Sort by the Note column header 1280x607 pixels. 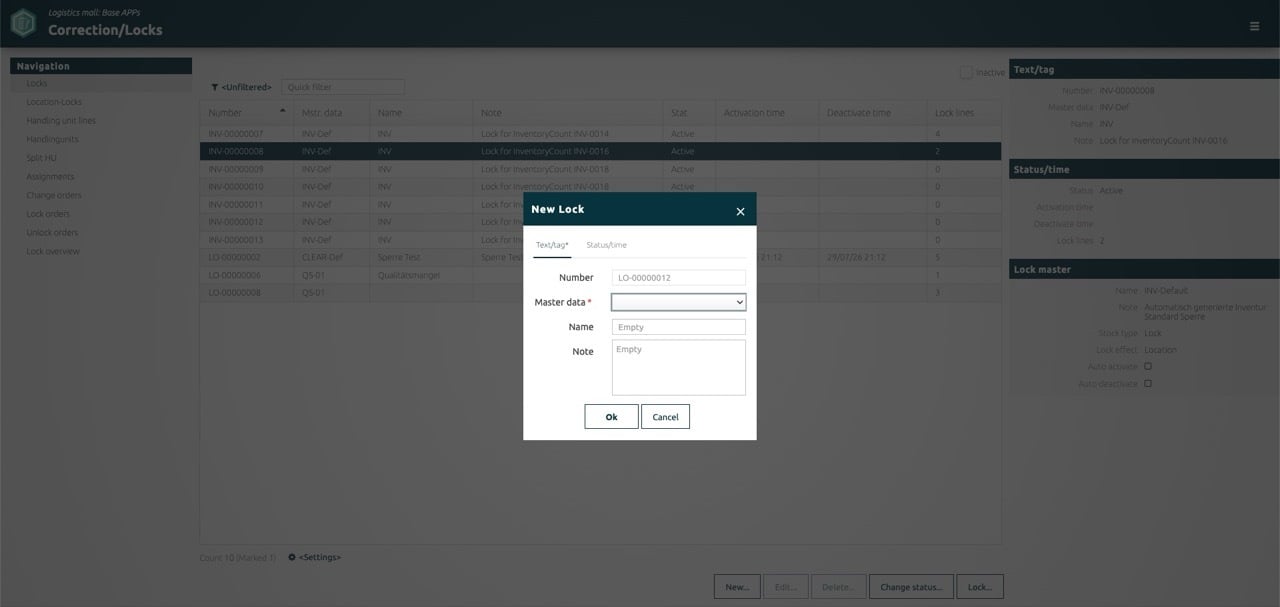[x=567, y=113]
